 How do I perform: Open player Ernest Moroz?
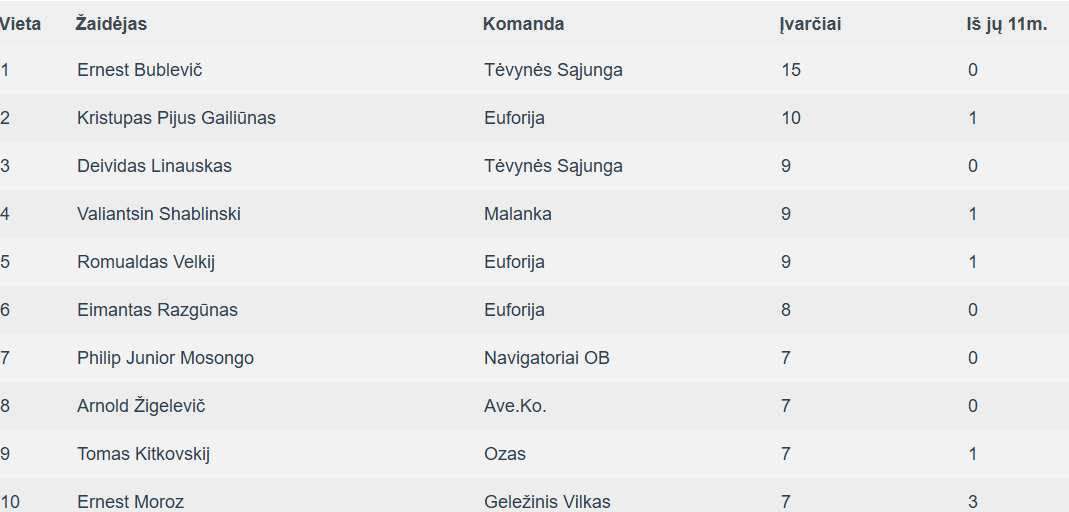coord(130,502)
